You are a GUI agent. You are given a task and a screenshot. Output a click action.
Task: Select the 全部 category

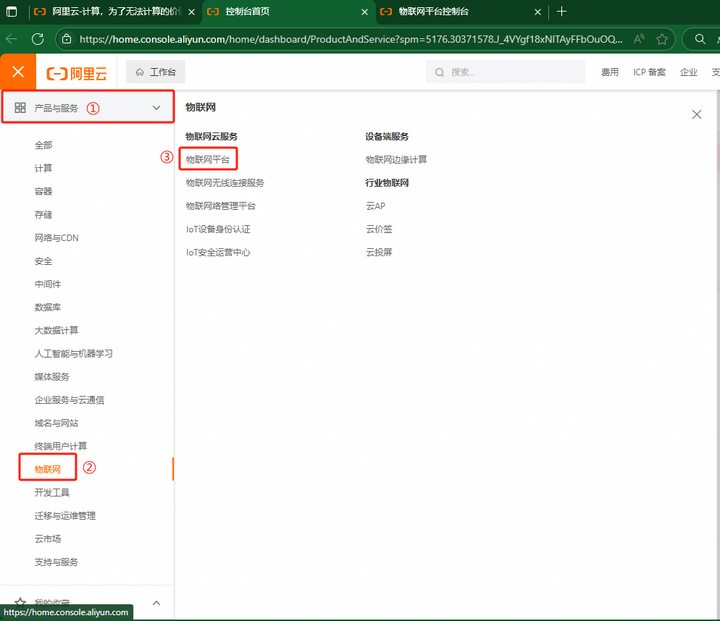coord(44,145)
